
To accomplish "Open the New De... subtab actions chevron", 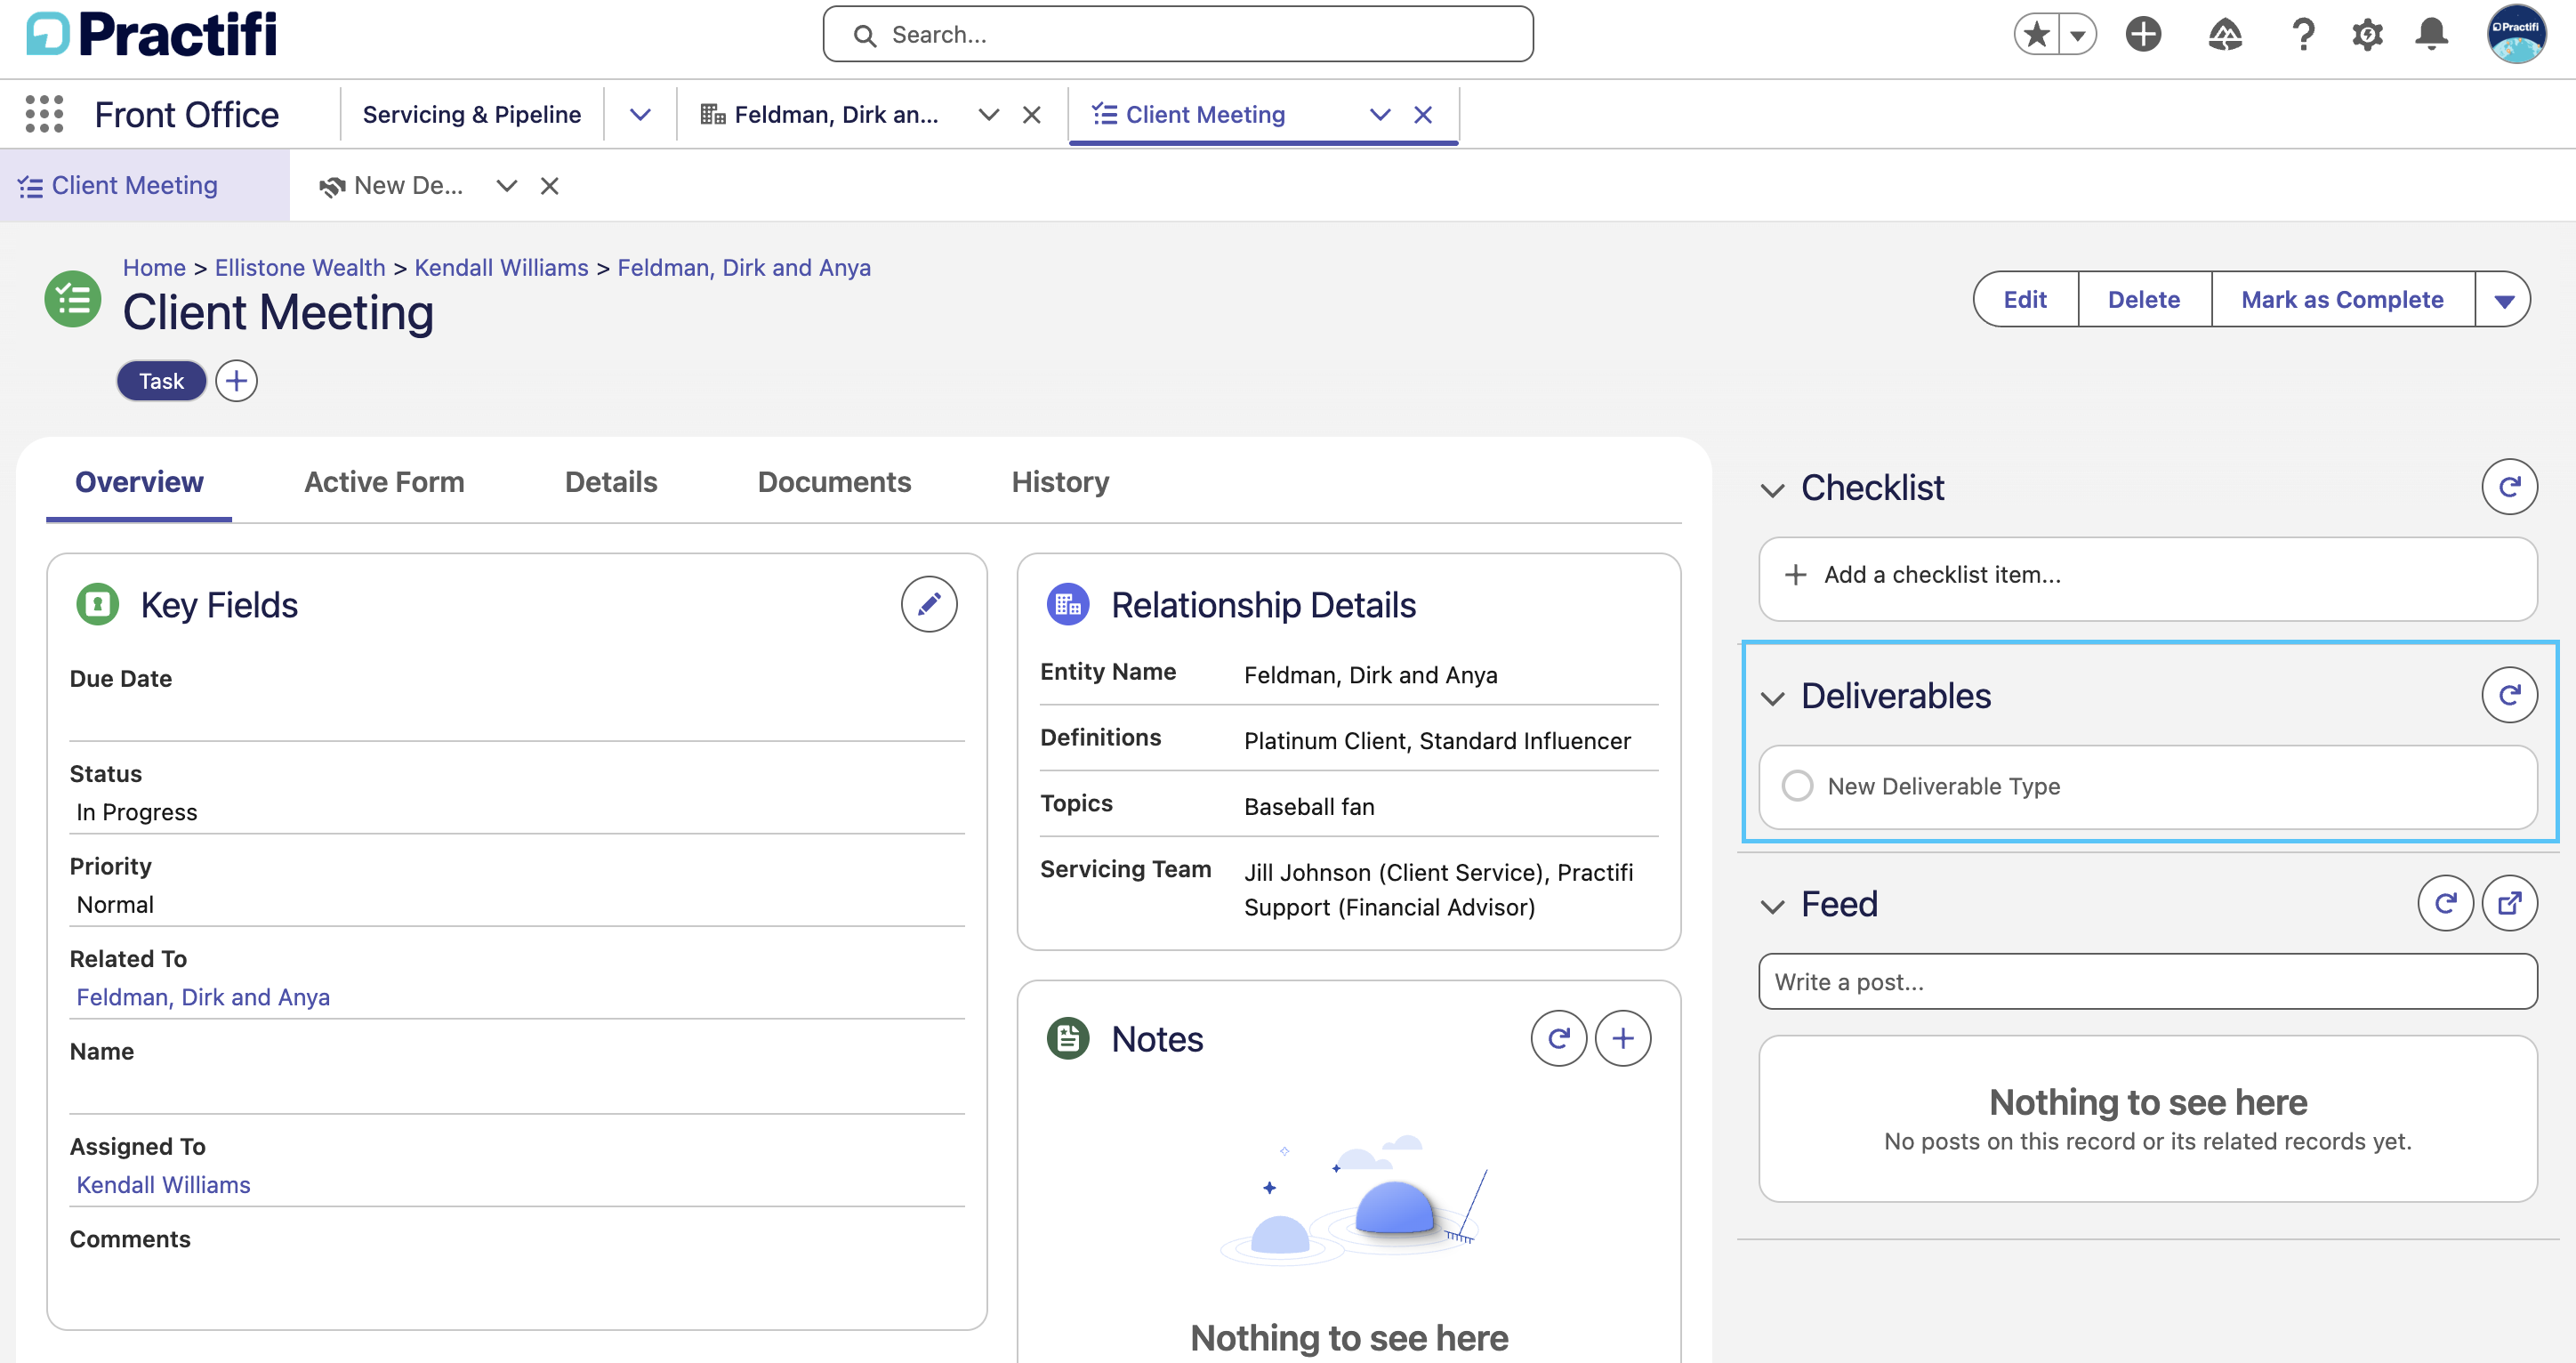I will (x=506, y=185).
